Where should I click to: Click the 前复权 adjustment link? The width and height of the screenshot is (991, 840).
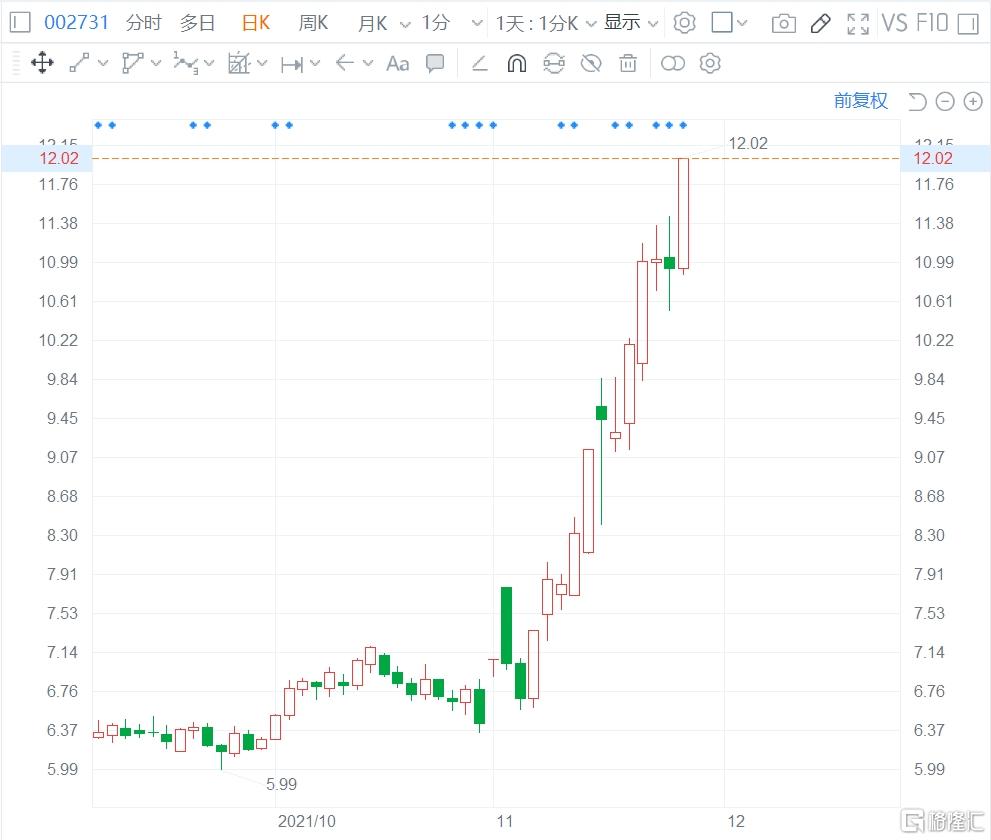click(860, 101)
